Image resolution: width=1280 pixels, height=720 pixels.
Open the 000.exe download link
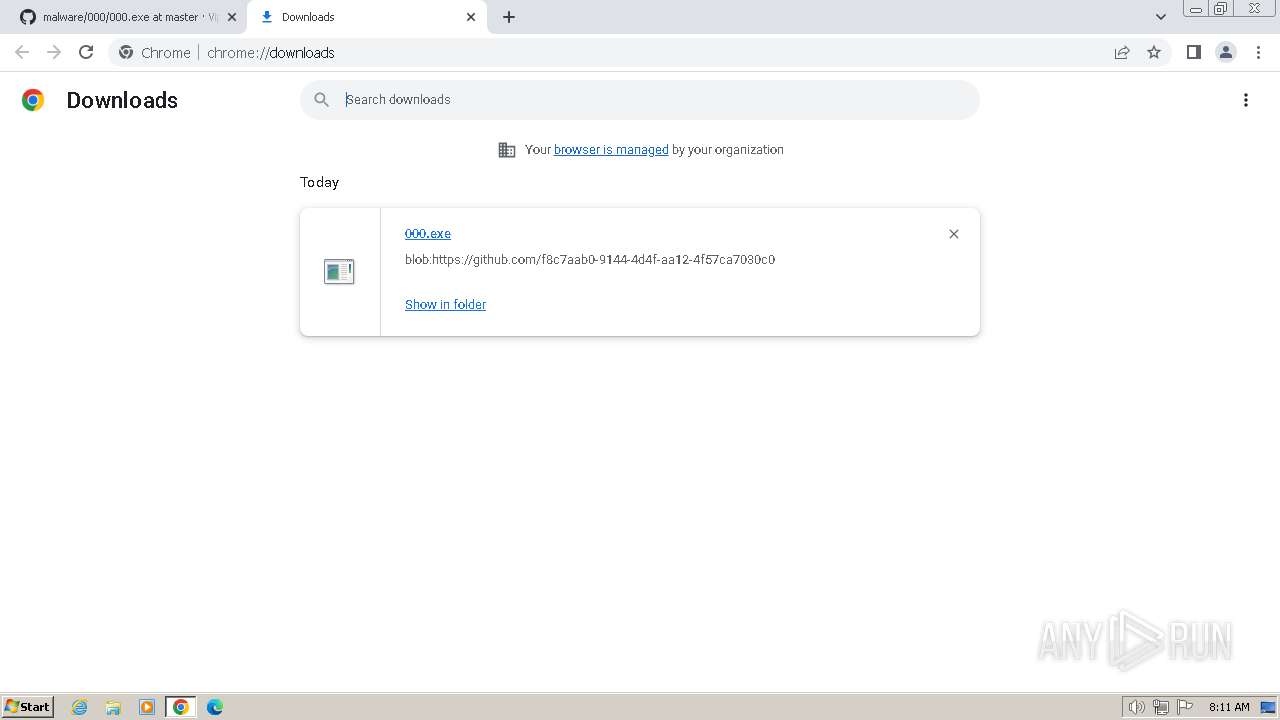click(428, 233)
